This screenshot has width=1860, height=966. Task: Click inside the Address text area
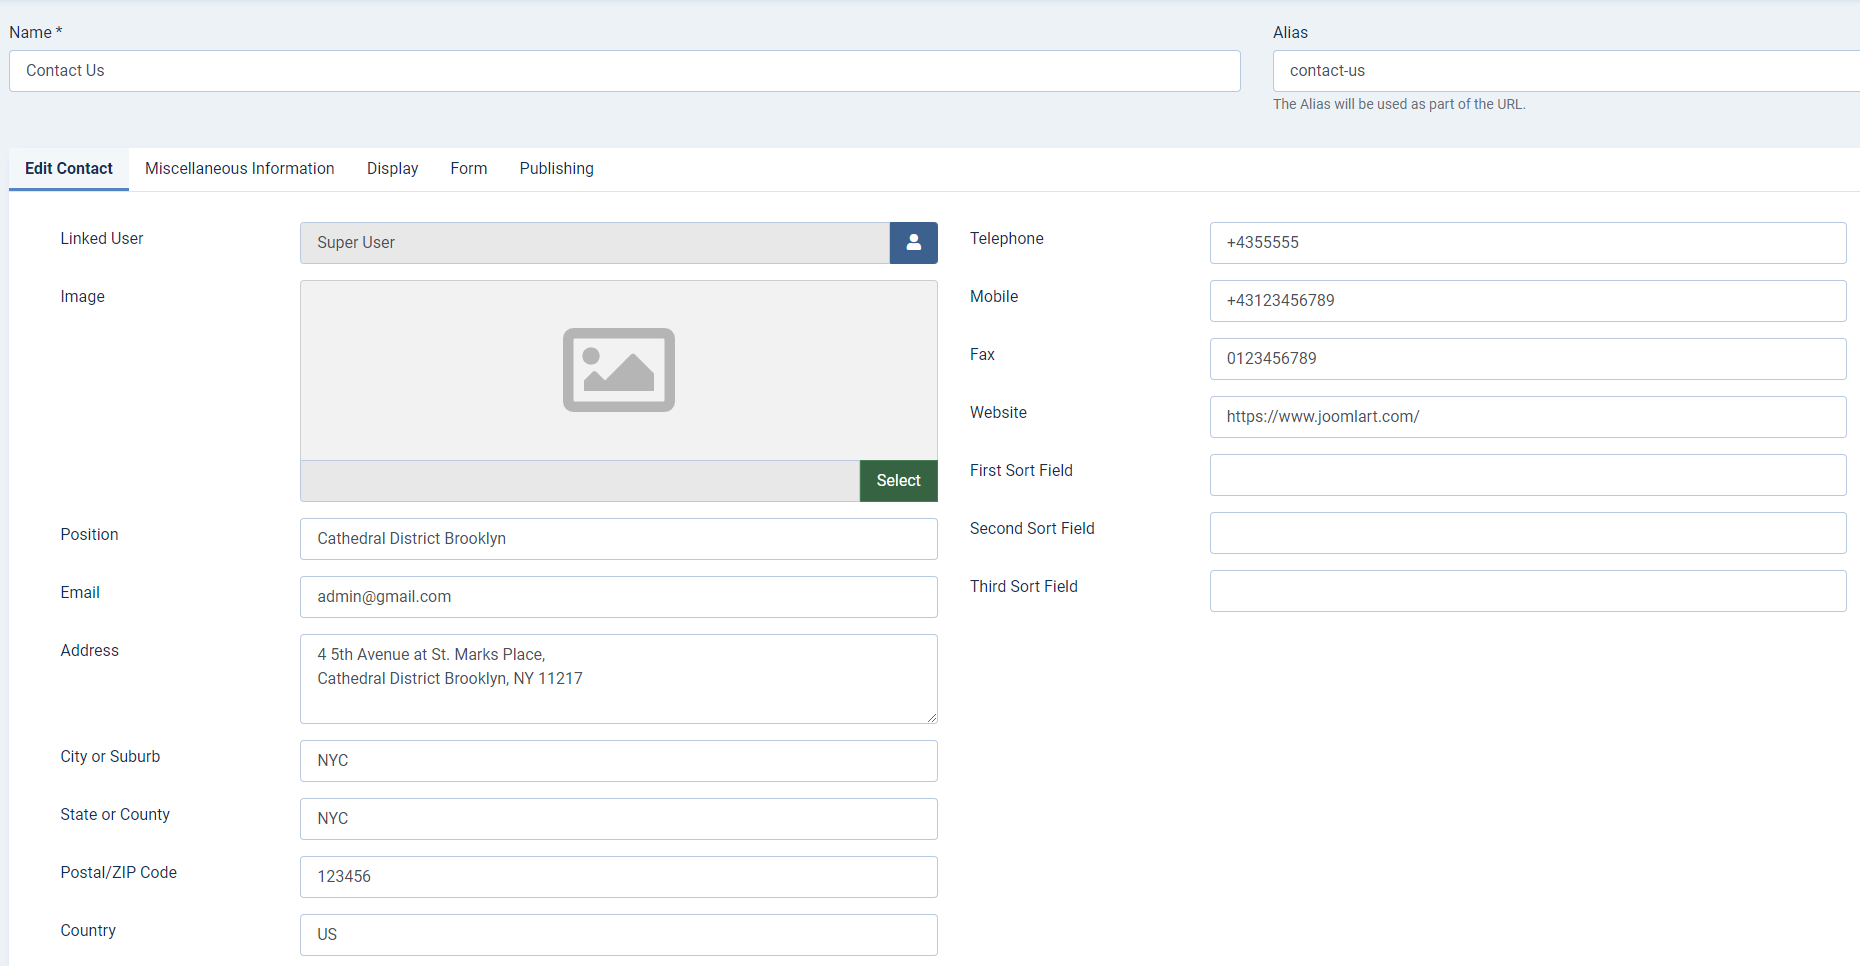click(x=618, y=679)
